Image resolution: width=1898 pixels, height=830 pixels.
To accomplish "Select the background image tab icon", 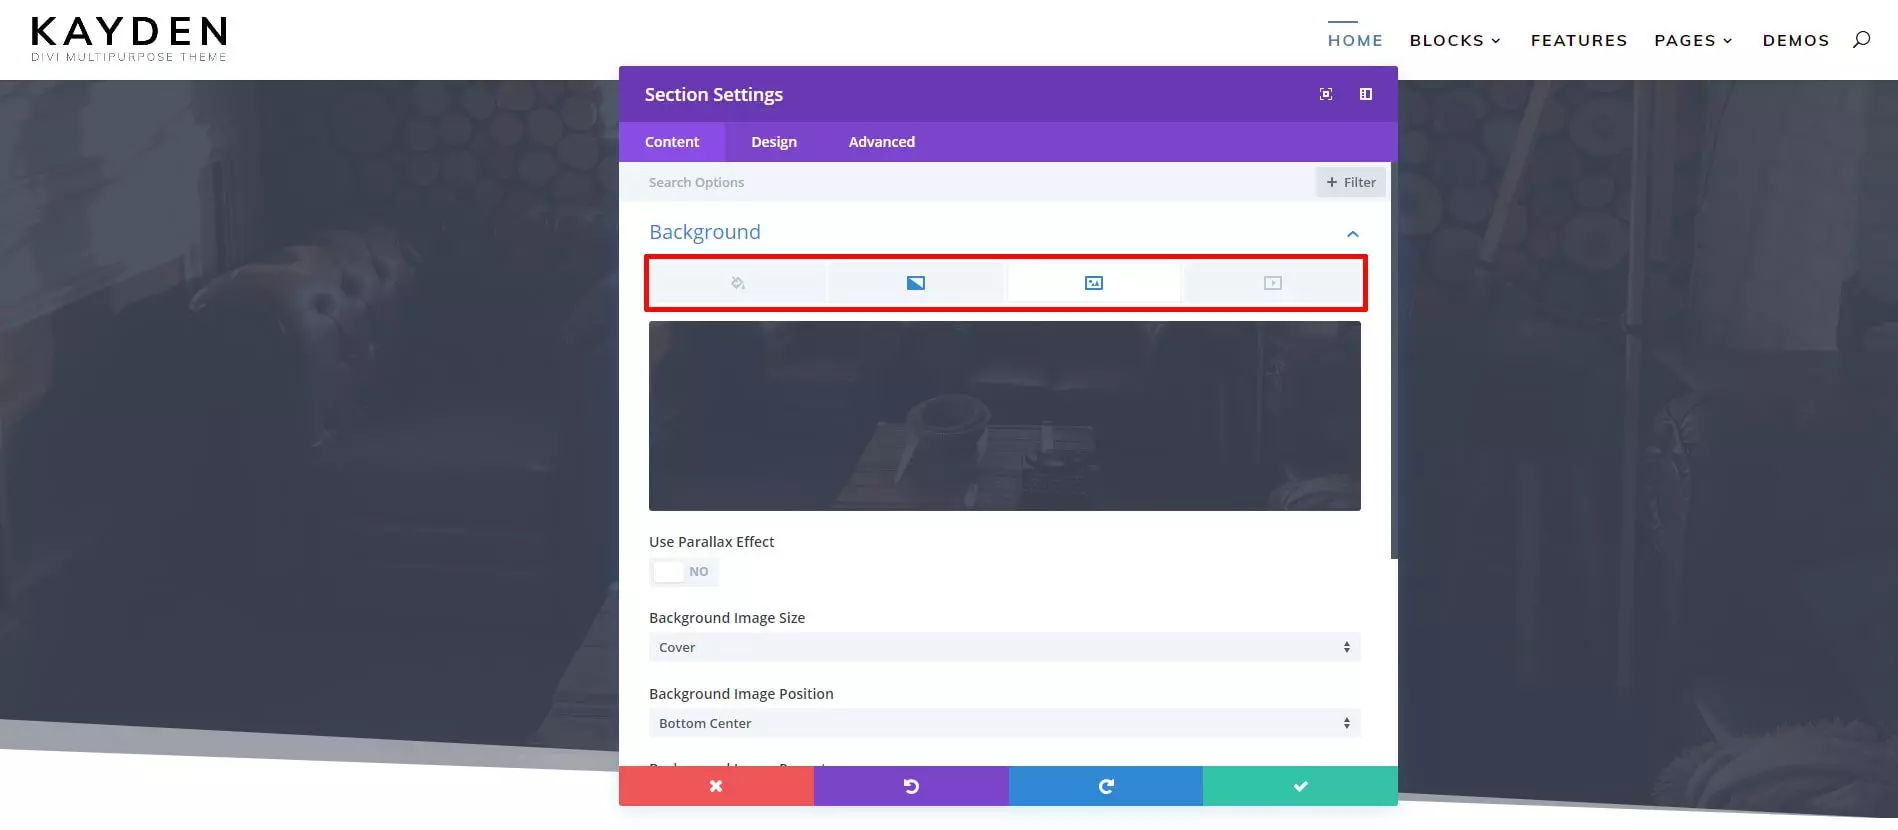I will pos(1094,283).
